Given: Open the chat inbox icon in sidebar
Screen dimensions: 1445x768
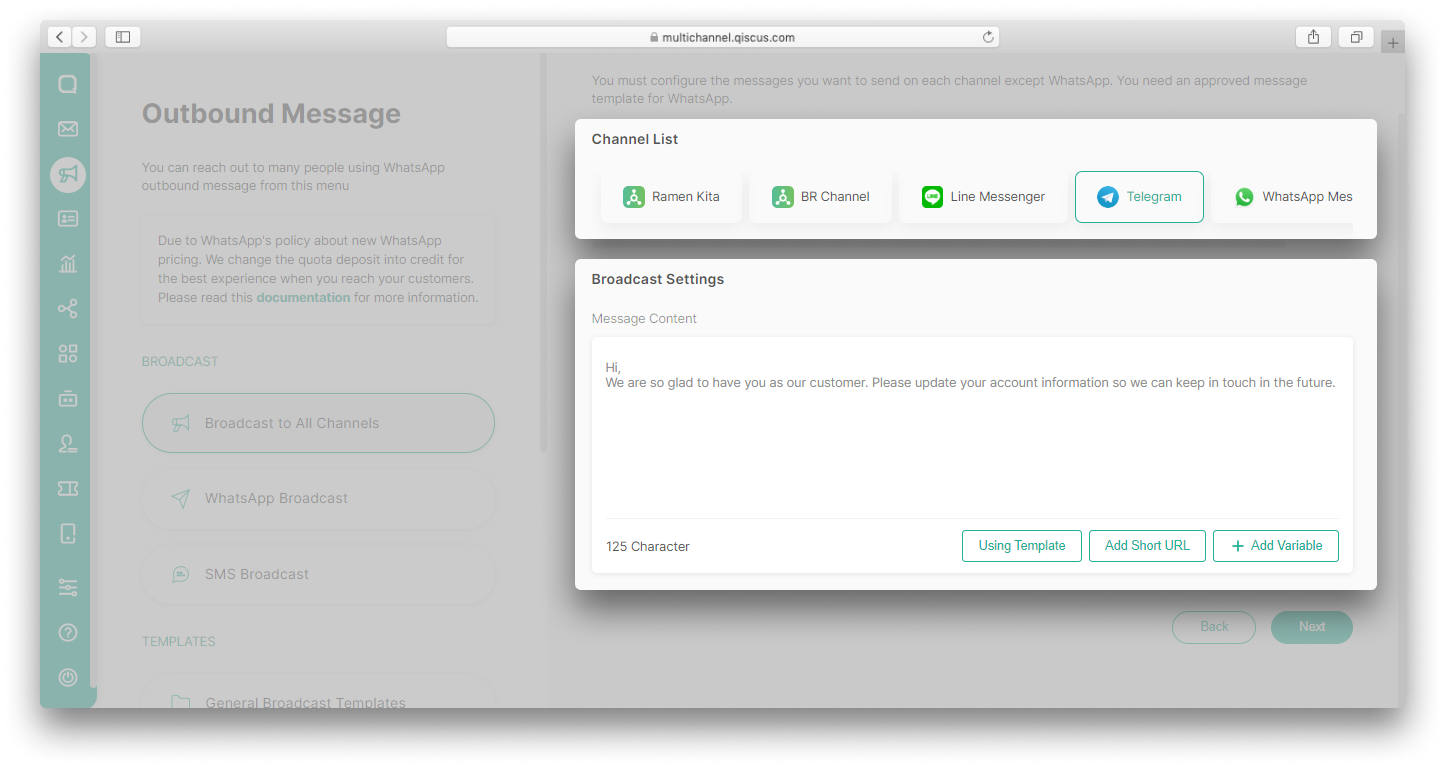Looking at the screenshot, I should (x=68, y=85).
